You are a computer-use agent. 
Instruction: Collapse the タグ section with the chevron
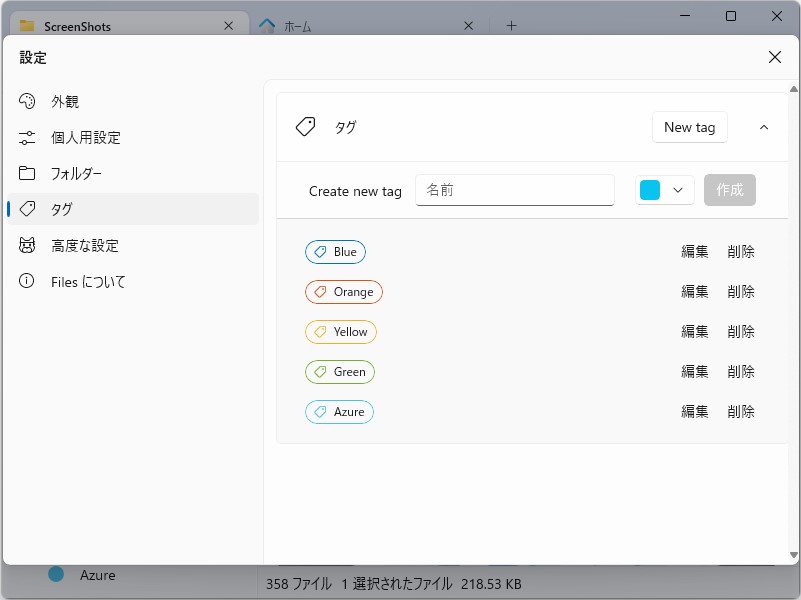pos(764,127)
